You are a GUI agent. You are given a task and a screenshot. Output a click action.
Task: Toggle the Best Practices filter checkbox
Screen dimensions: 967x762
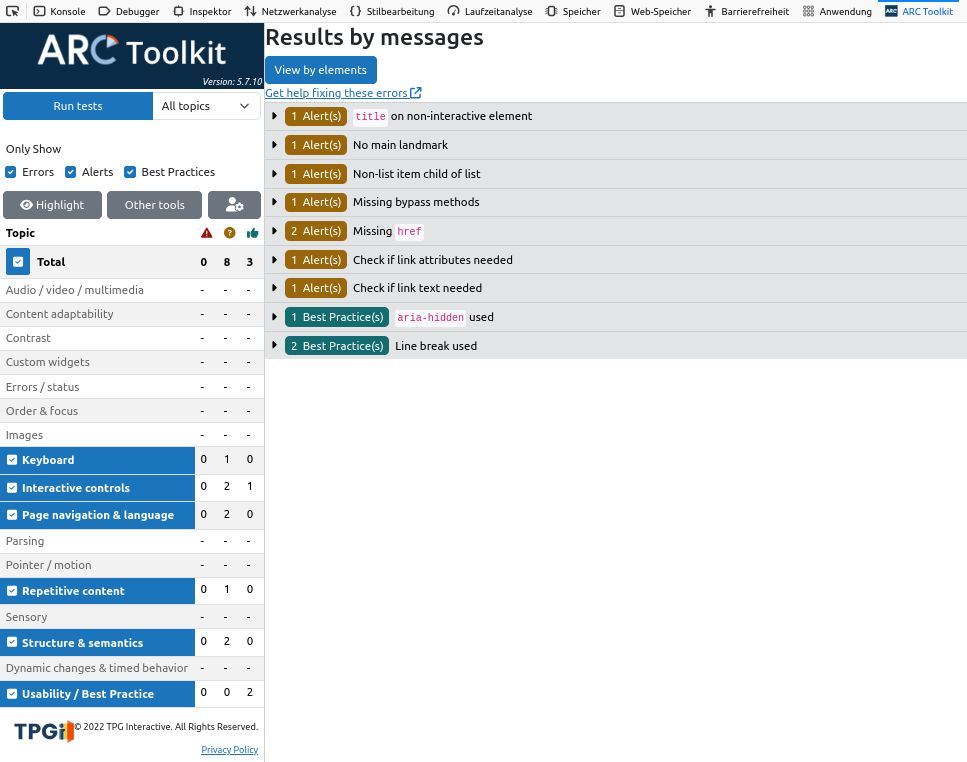pyautogui.click(x=130, y=172)
